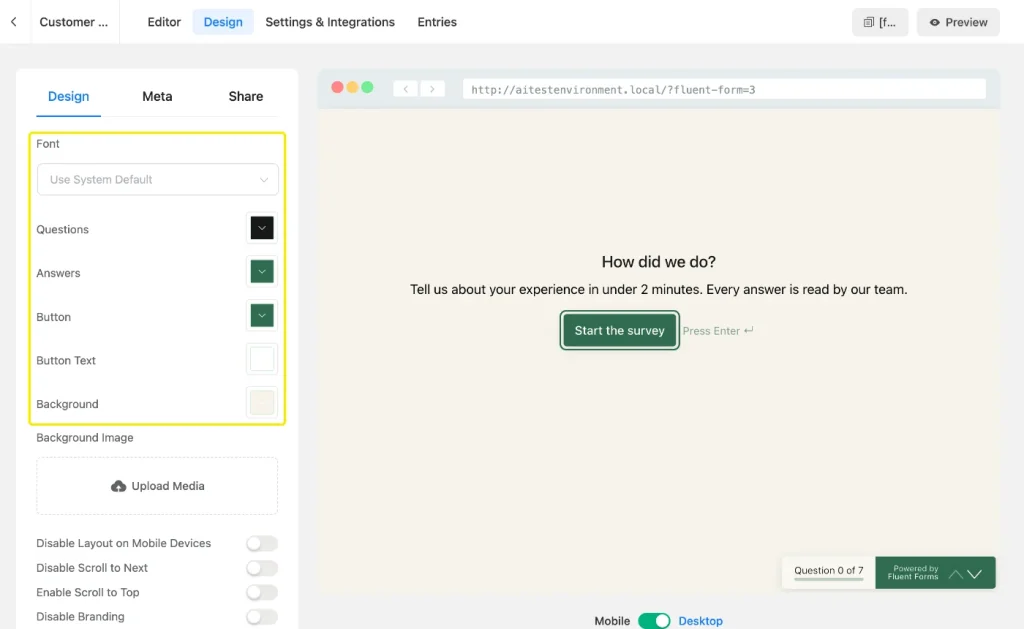
Task: Click the Press Enter hint text
Action: click(718, 331)
